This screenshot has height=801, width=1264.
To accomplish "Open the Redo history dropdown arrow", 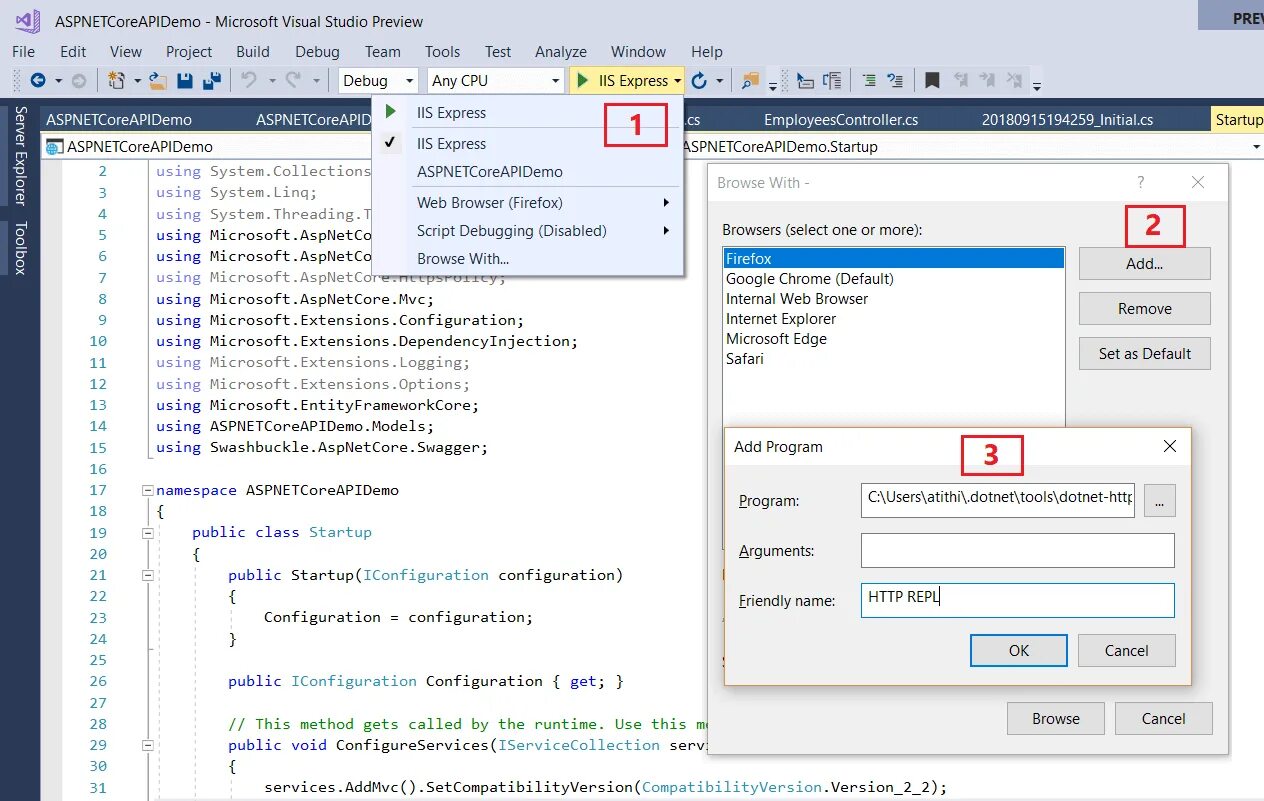I will [x=316, y=81].
